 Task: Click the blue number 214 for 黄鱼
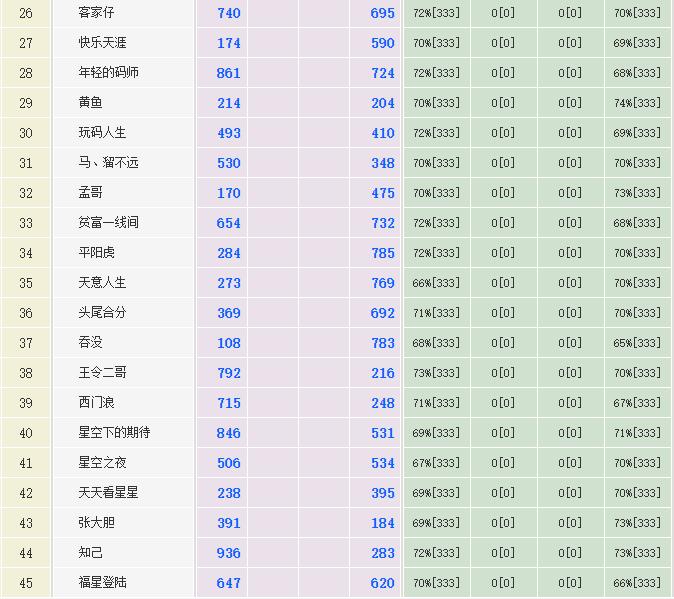228,103
